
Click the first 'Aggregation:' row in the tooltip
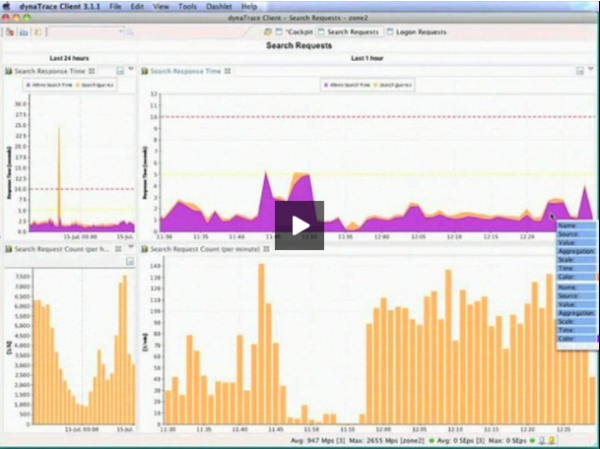577,251
